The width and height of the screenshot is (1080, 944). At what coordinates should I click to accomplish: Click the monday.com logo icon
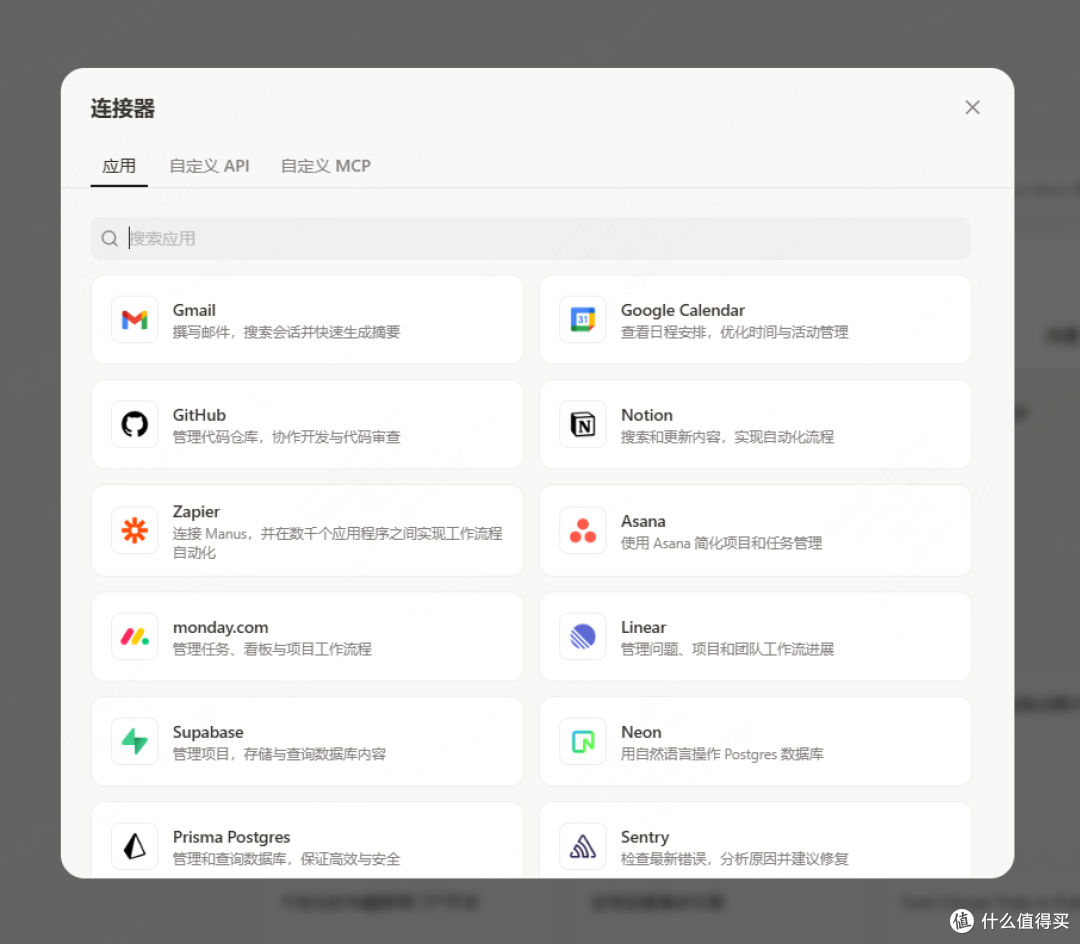pyautogui.click(x=134, y=637)
